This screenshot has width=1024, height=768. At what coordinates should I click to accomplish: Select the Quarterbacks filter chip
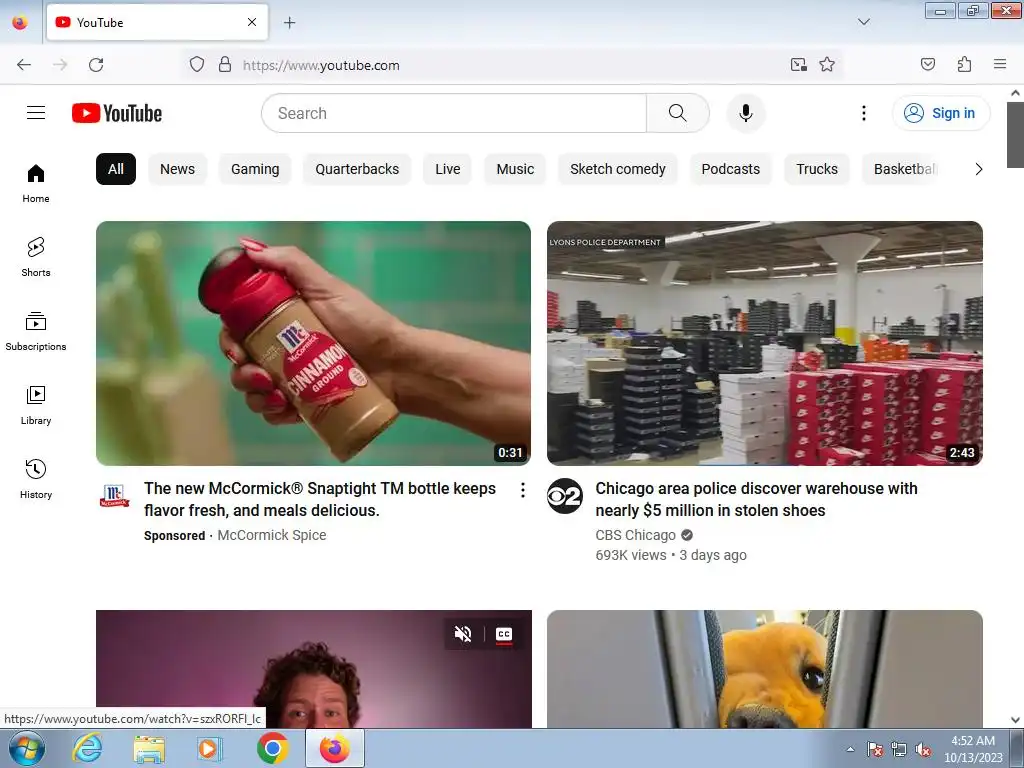(357, 169)
